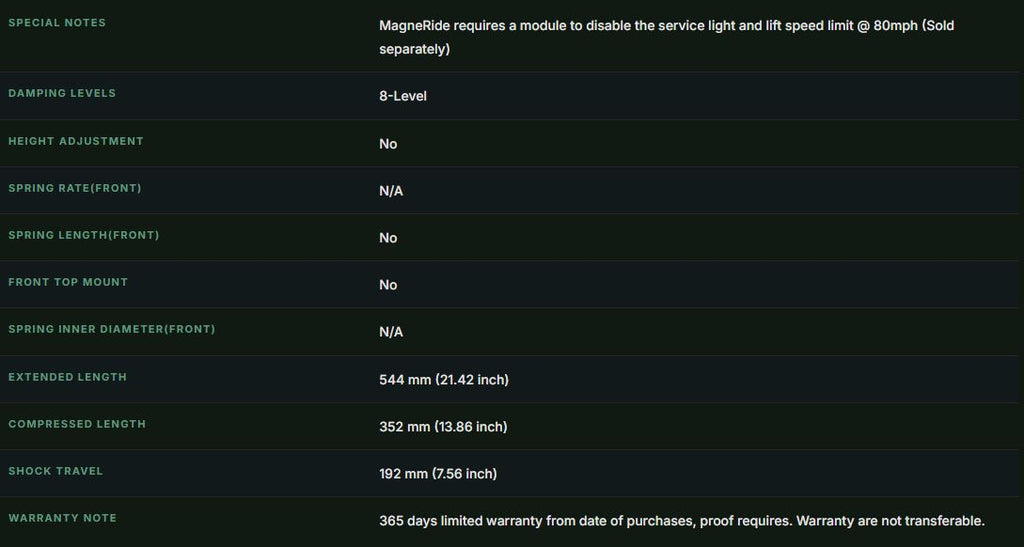Select the 8-Level damping value
Viewport: 1024px width, 547px height.
(x=403, y=96)
